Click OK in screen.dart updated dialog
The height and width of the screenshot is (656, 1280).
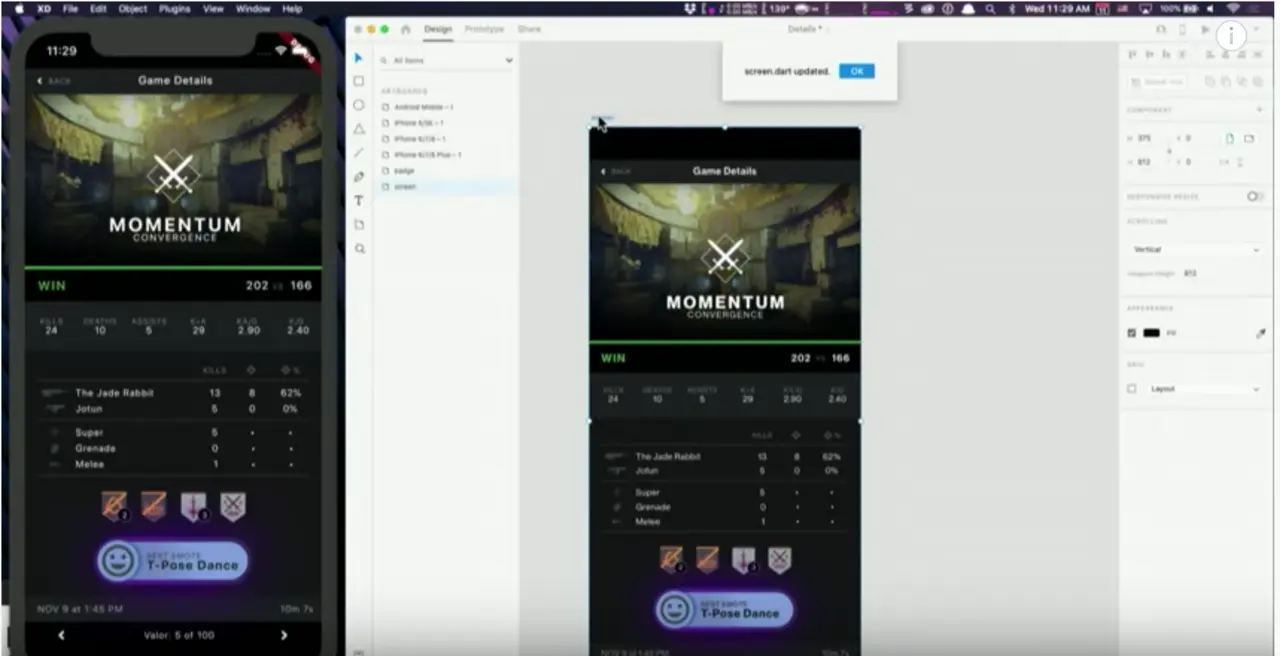point(857,71)
